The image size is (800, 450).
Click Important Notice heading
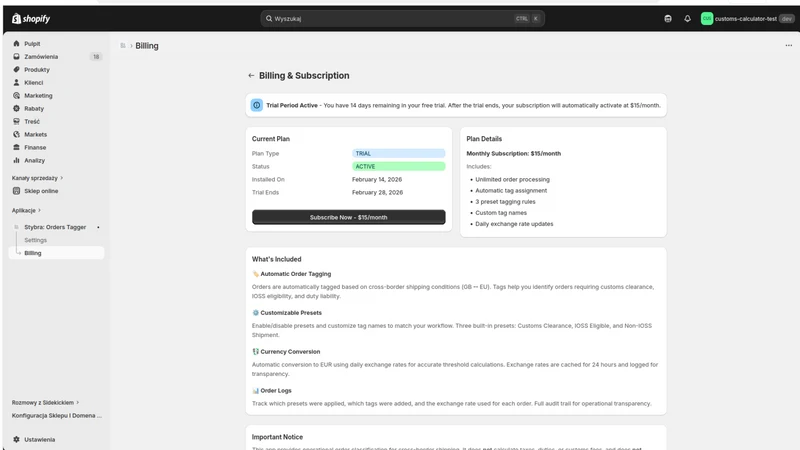(x=277, y=437)
